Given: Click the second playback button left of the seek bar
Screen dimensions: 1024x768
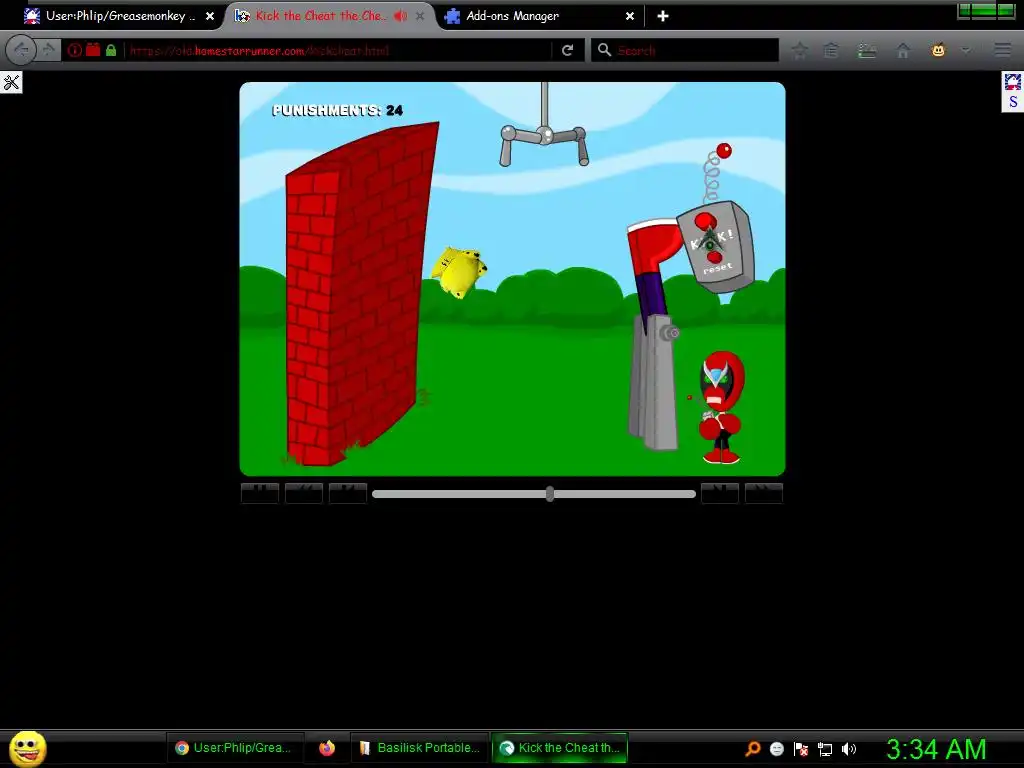Looking at the screenshot, I should [304, 493].
